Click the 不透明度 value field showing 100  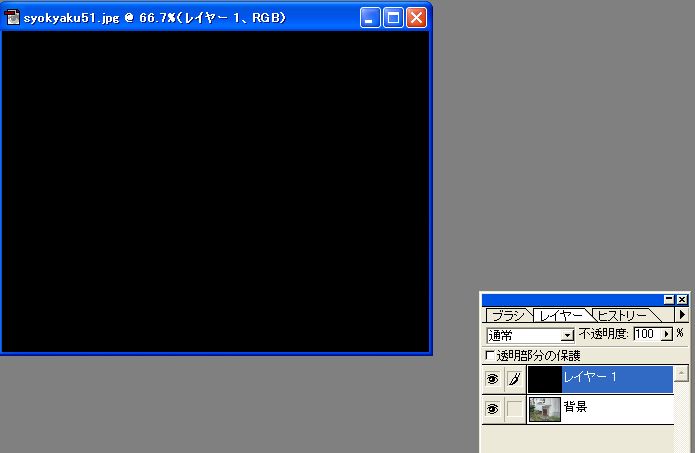pyautogui.click(x=647, y=334)
